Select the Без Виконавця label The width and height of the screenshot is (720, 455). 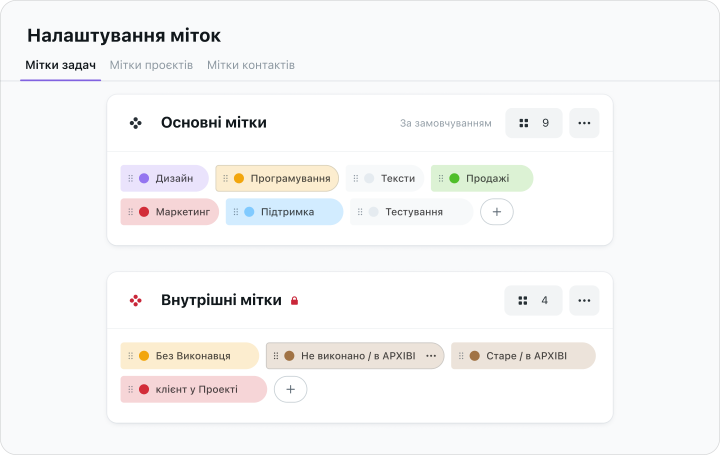190,356
